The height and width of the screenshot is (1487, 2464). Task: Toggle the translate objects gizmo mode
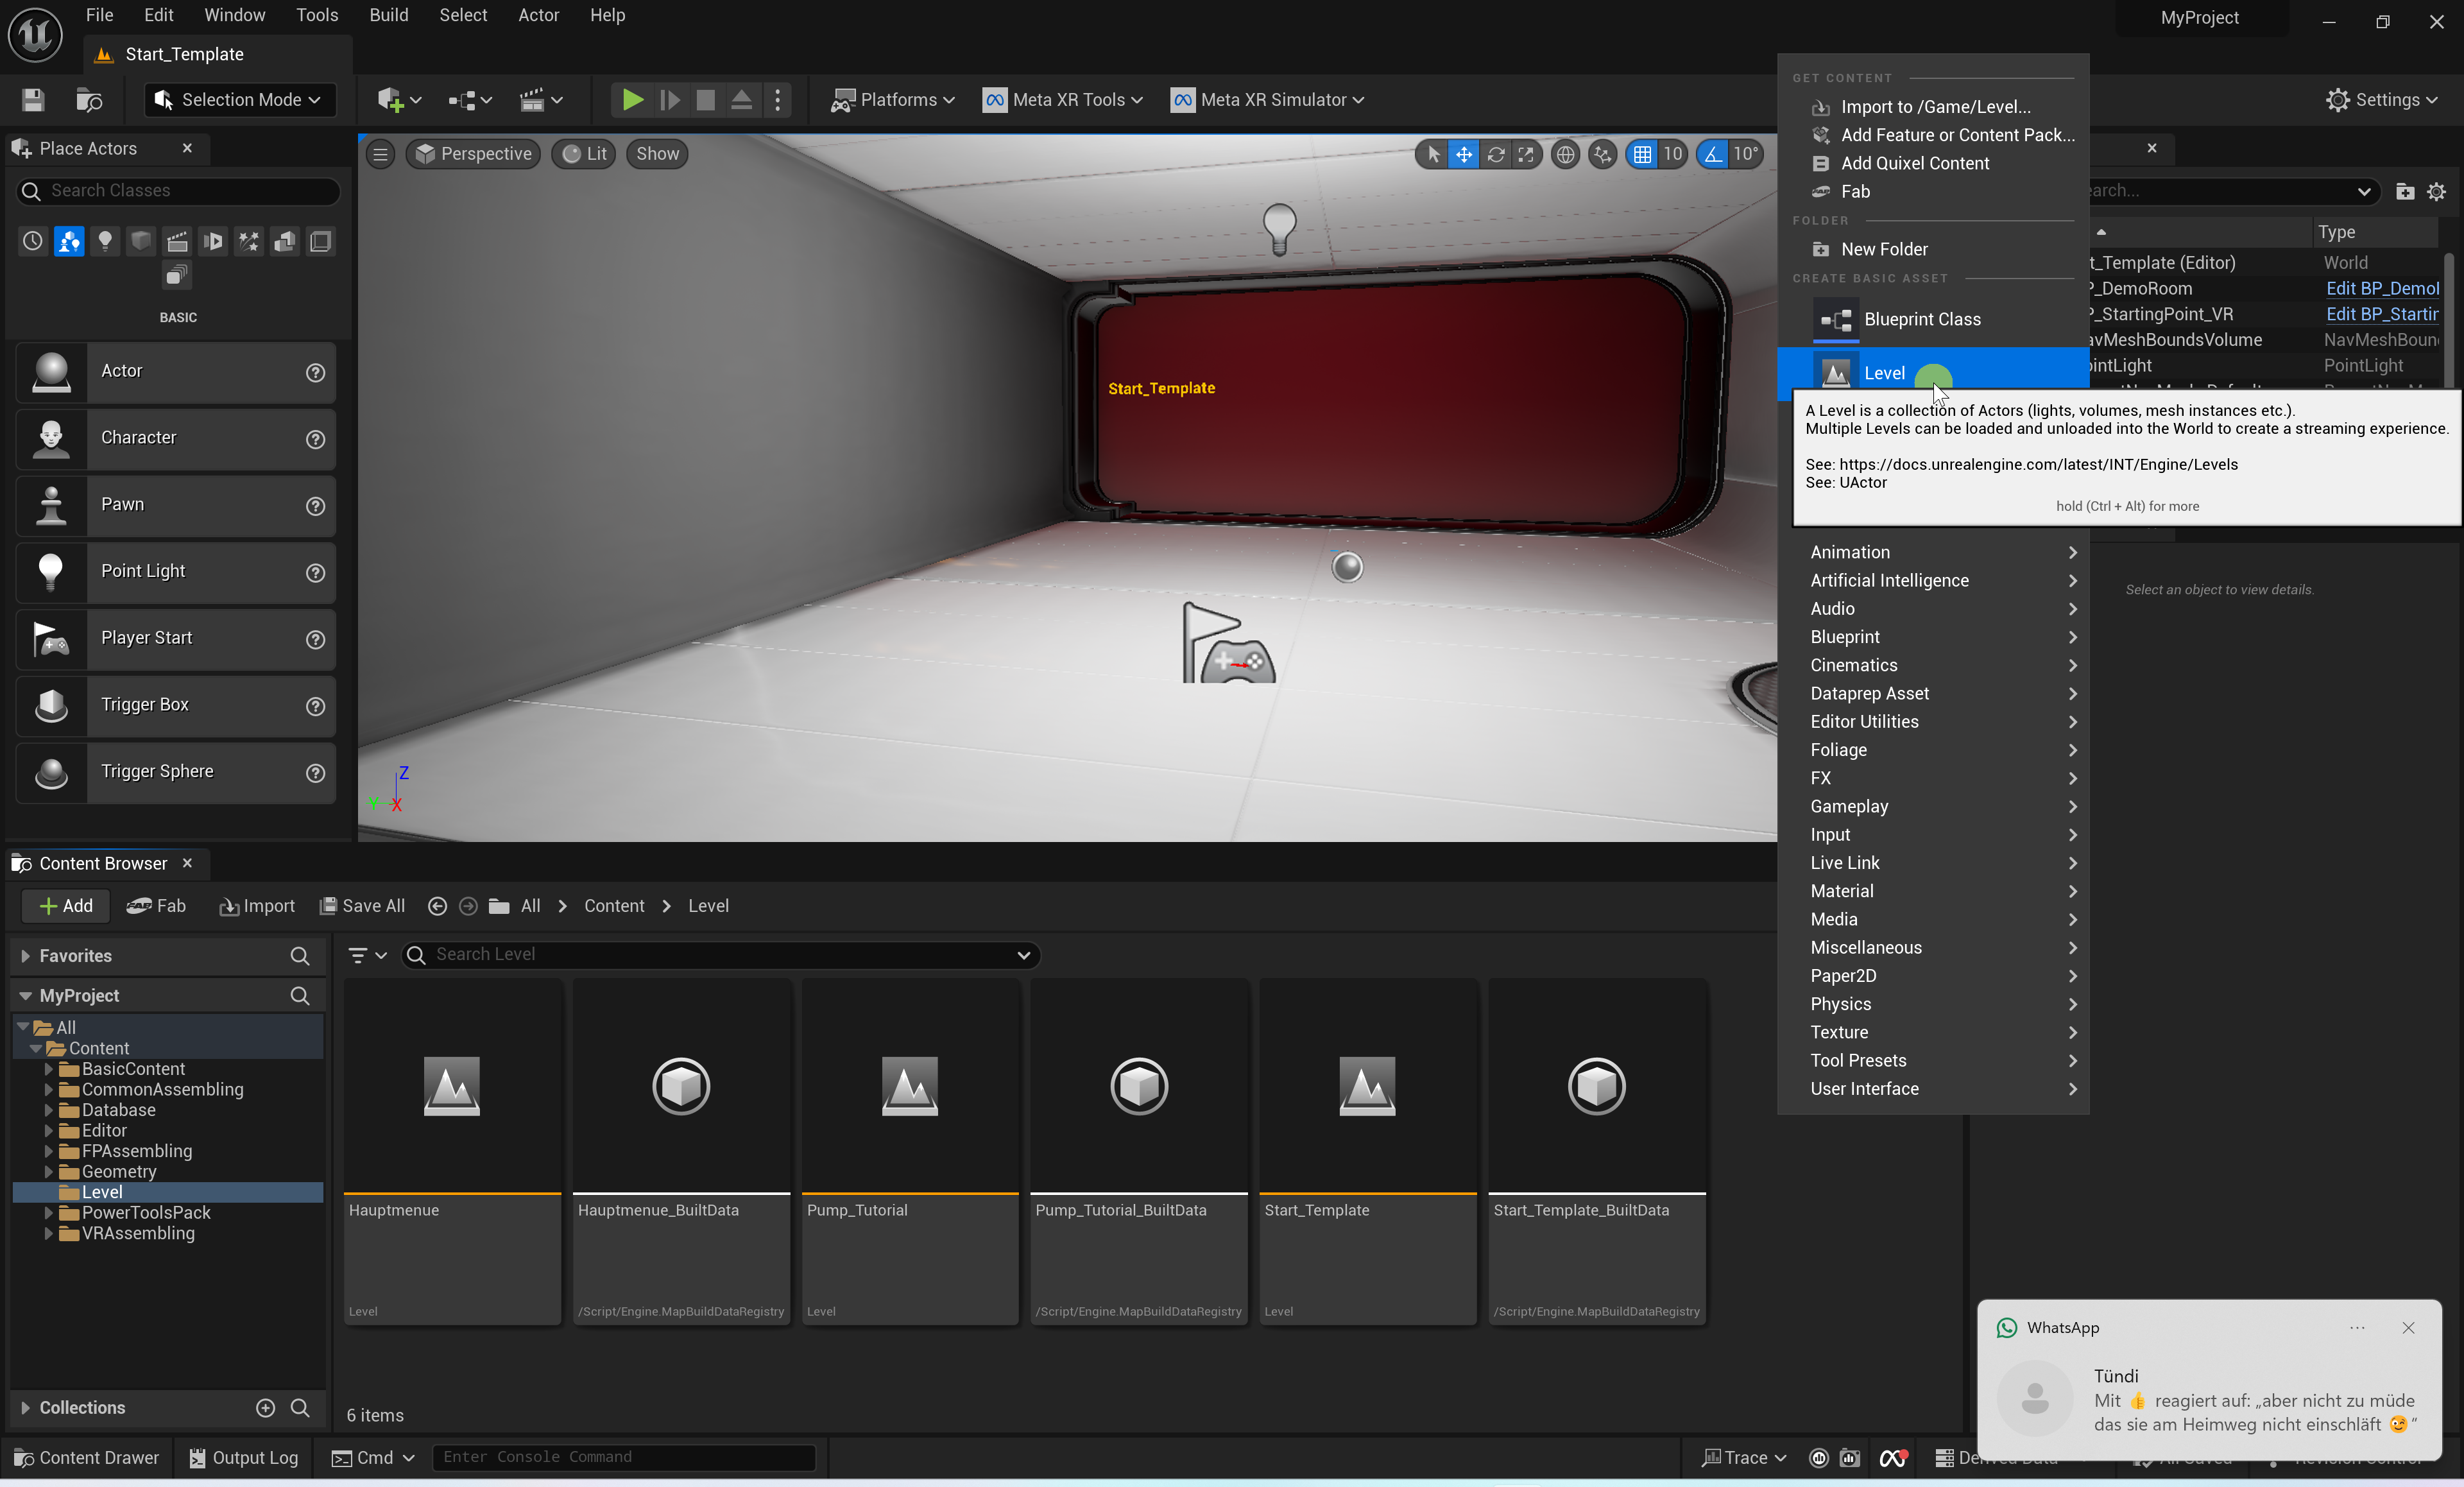coord(1463,154)
